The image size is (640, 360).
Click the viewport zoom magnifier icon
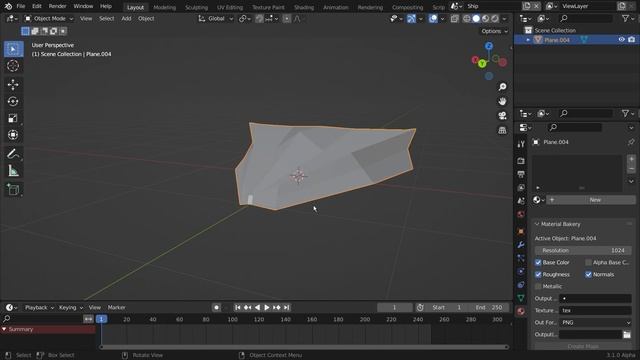(502, 87)
